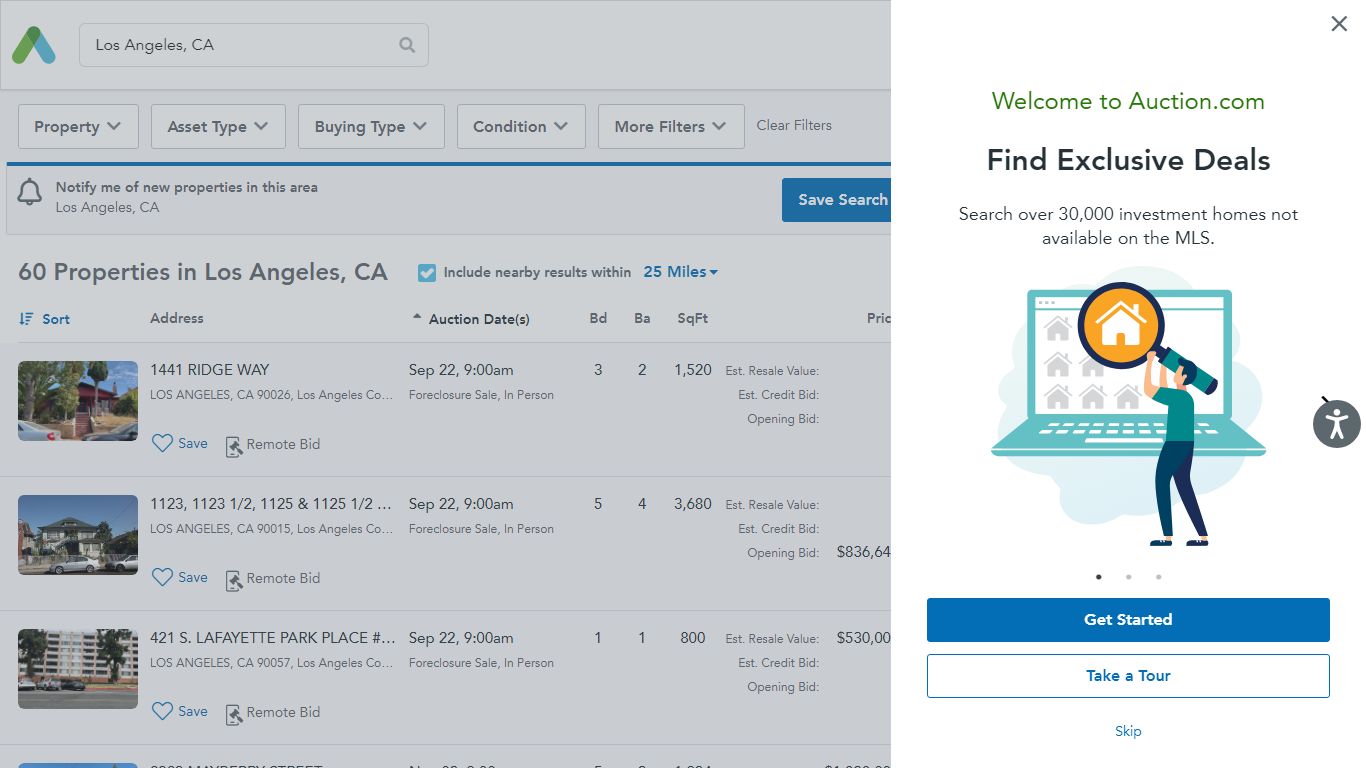The width and height of the screenshot is (1366, 768).
Task: Click the Bd column header
Action: (x=598, y=318)
